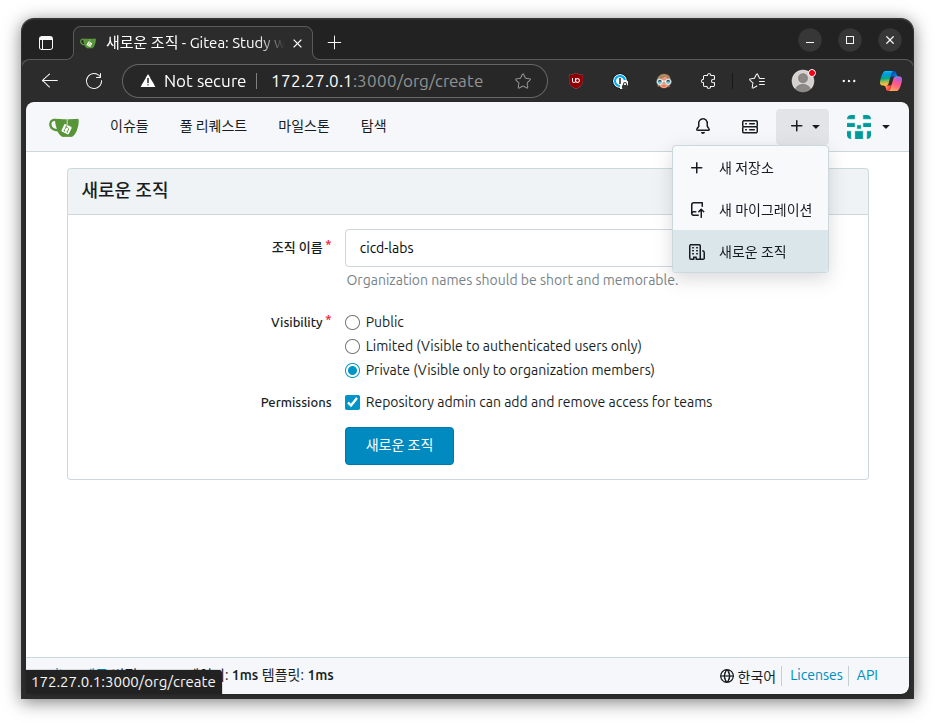The image size is (935, 723).
Task: Click the 조직 이름 input with cicd-labs
Action: coord(509,248)
